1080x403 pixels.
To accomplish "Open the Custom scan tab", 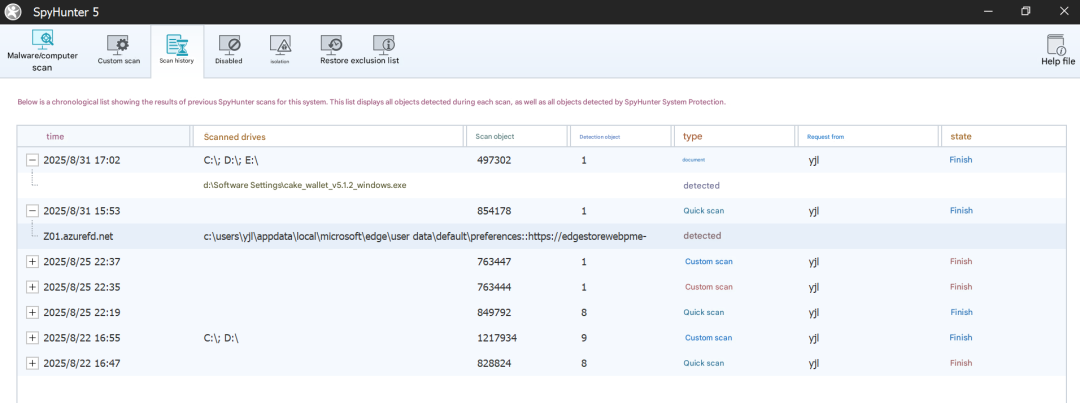I will tap(118, 50).
